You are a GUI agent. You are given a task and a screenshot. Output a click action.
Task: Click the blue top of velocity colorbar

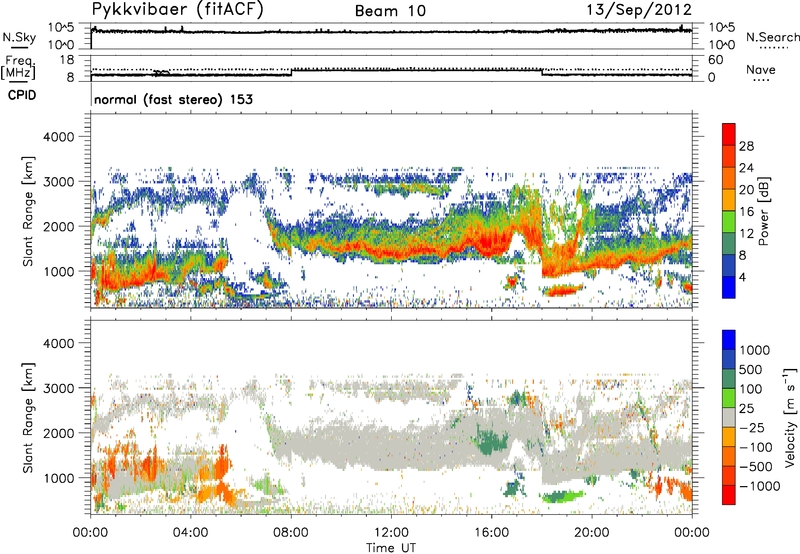[729, 340]
